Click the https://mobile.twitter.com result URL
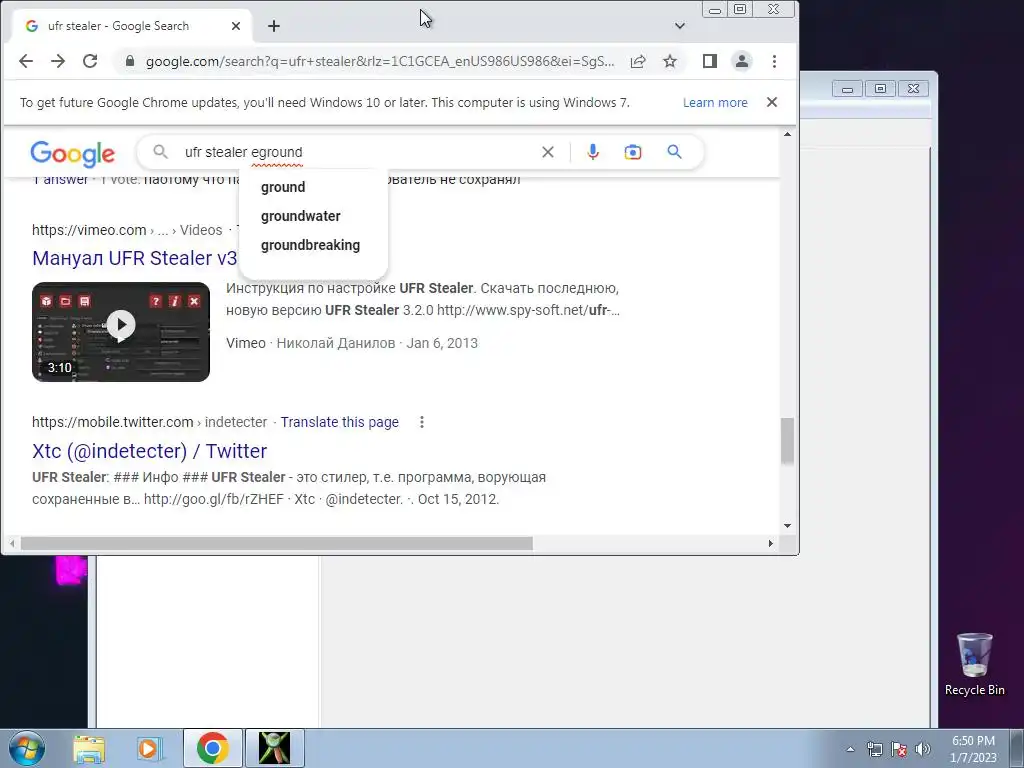Screen dimensions: 1024x768 click(112, 423)
